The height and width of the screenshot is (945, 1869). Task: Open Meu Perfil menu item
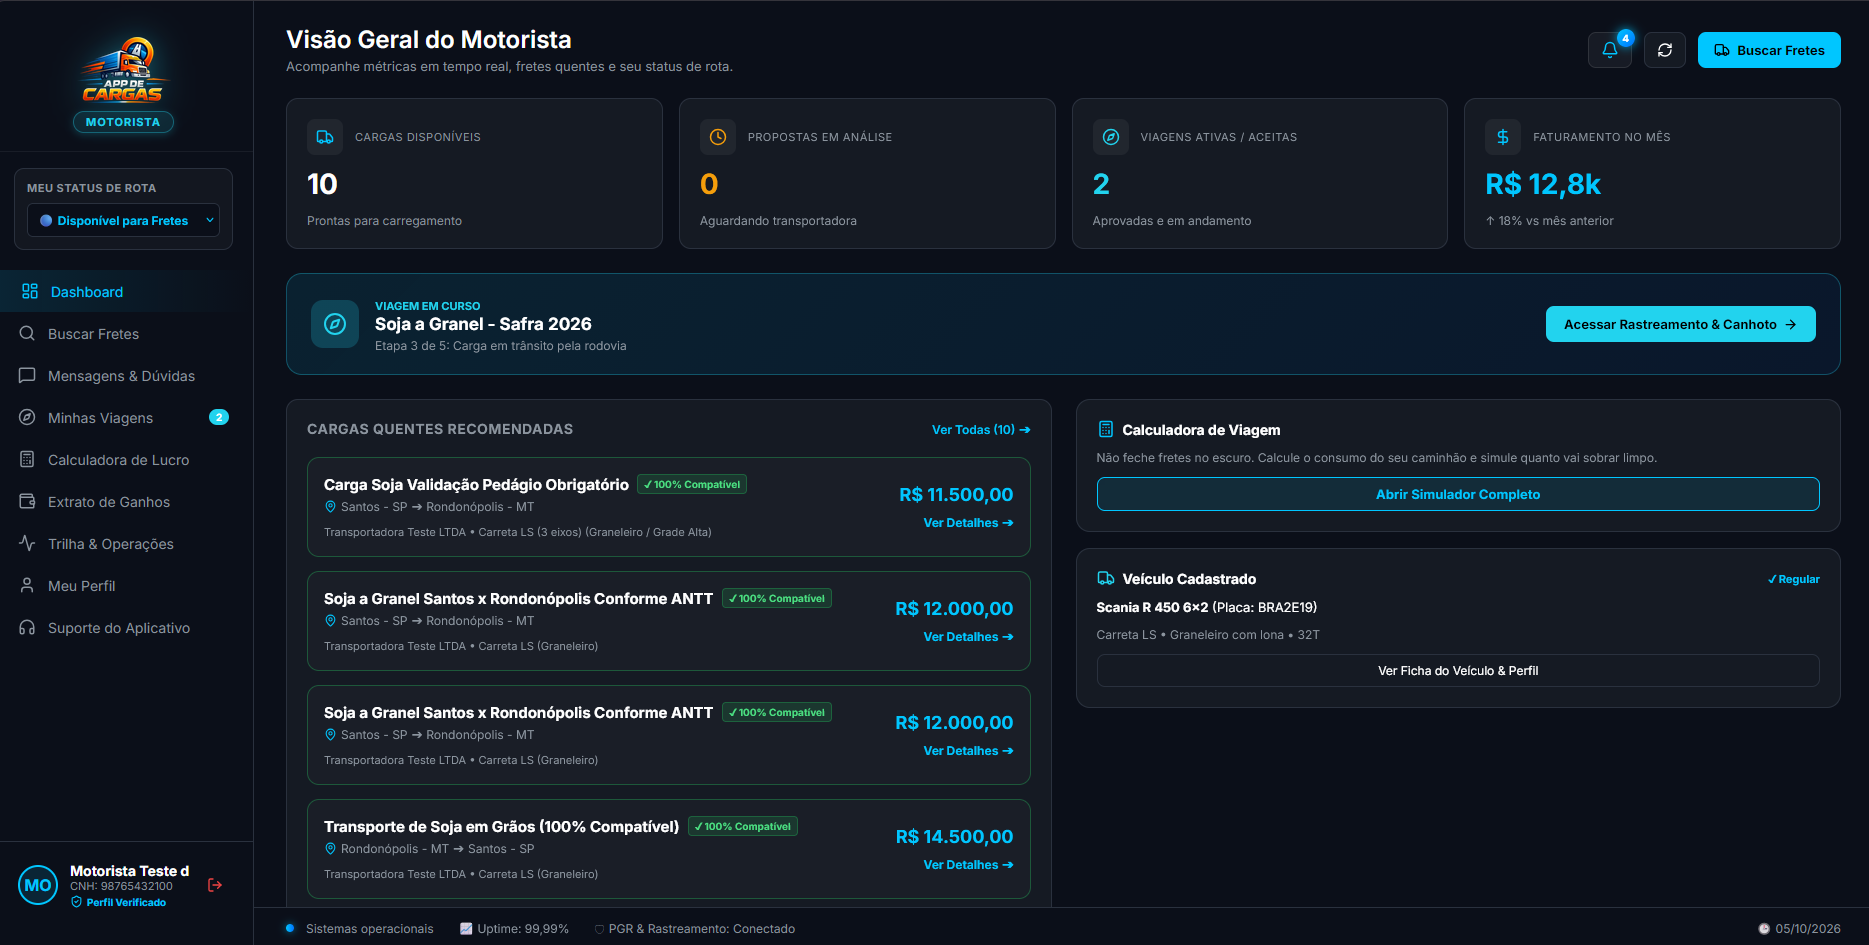(127, 586)
